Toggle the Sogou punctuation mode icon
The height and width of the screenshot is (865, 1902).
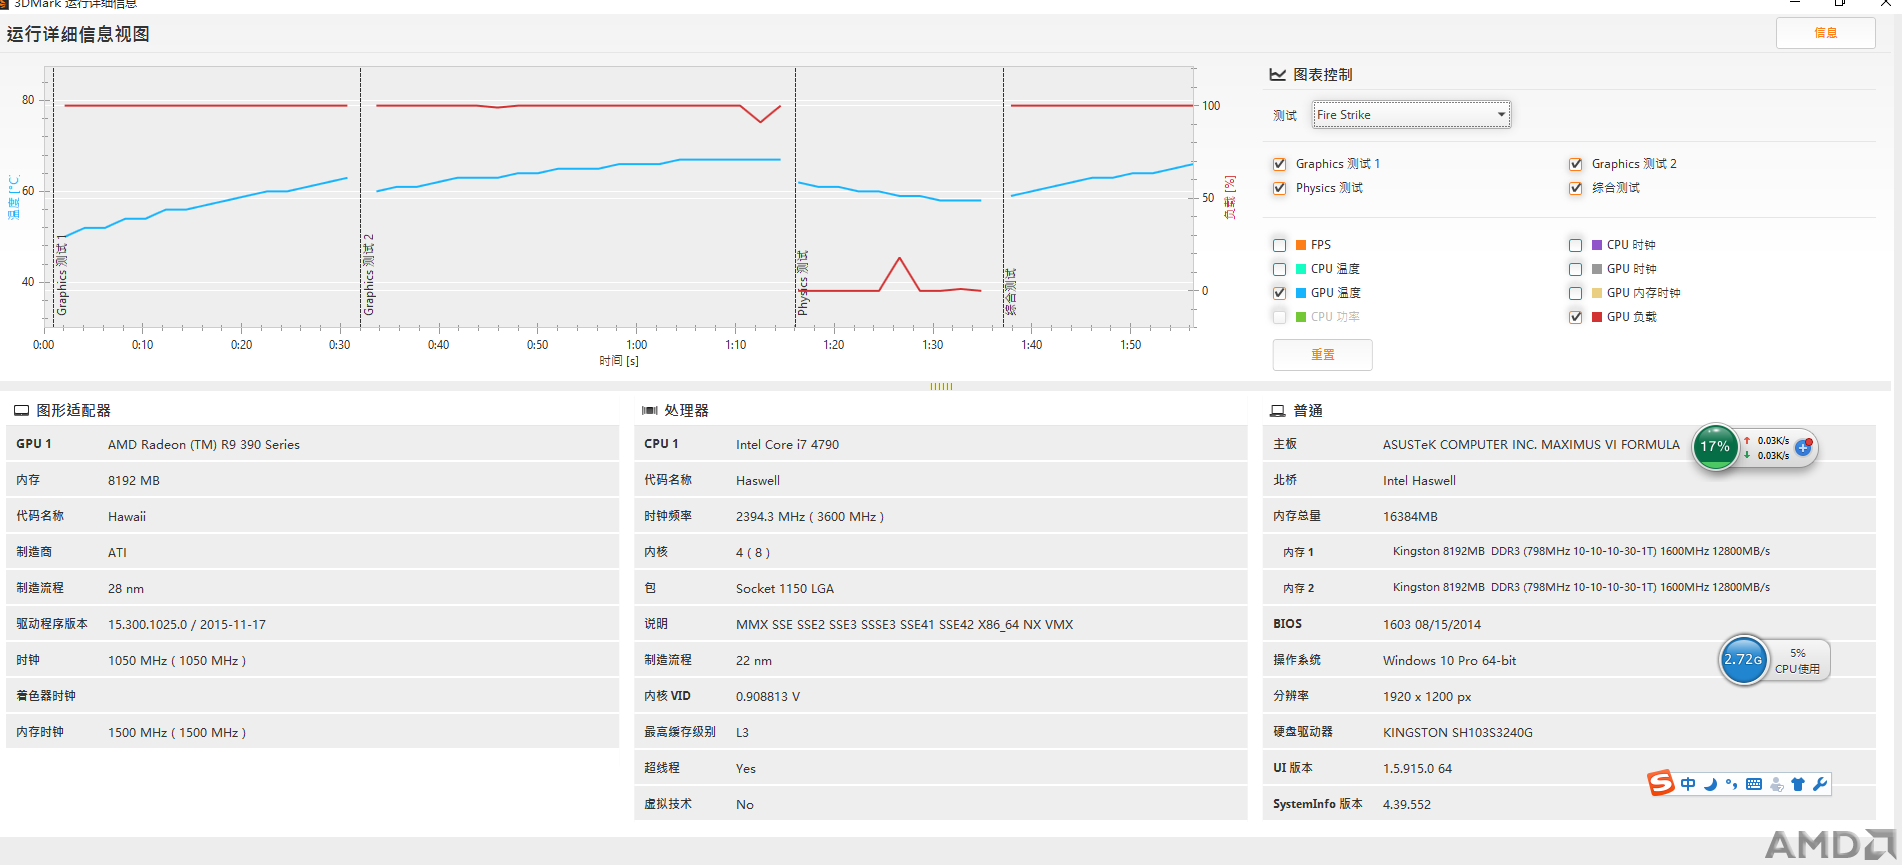[1731, 784]
